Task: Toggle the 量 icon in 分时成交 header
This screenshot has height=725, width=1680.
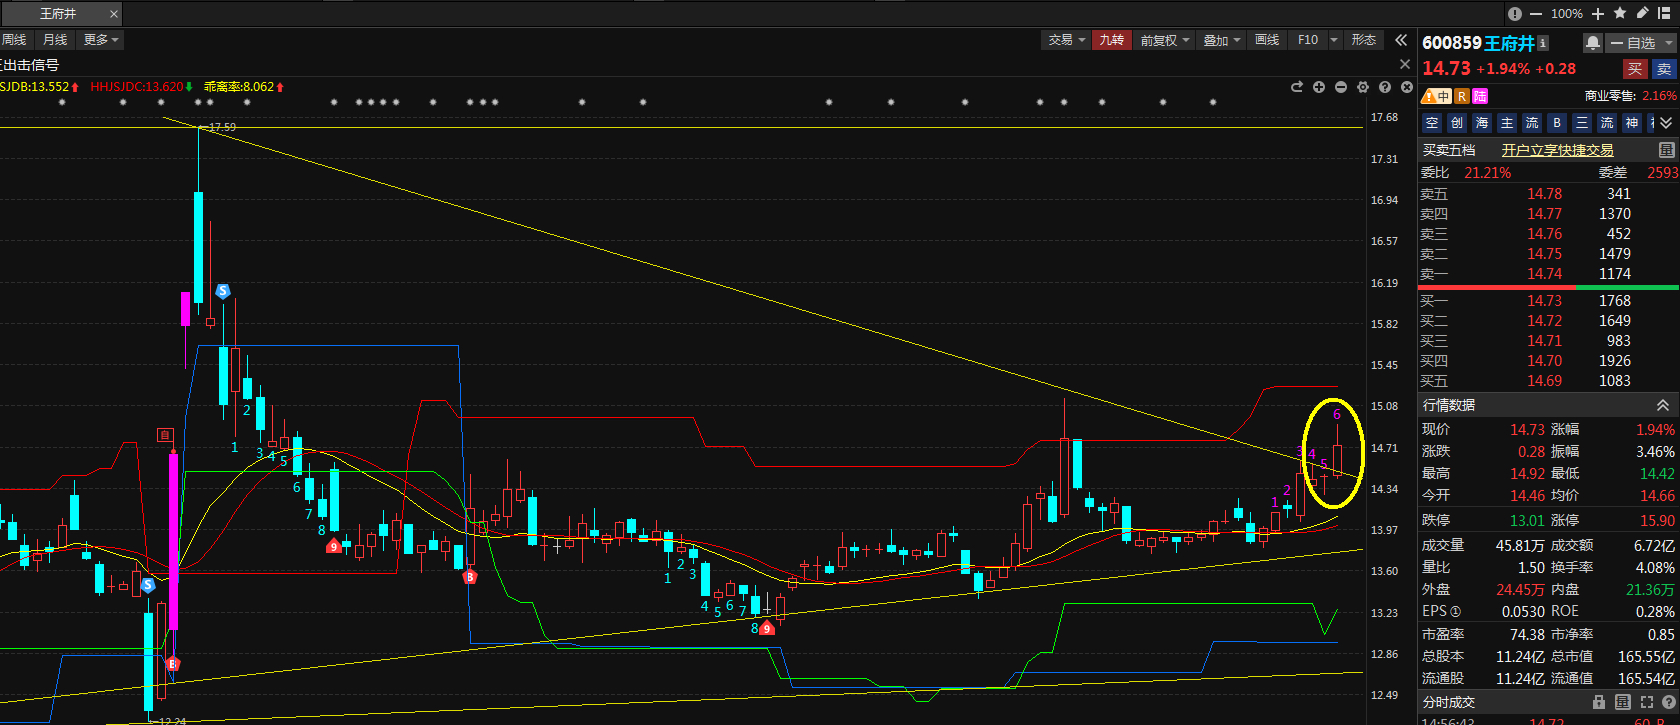Action: point(1623,702)
